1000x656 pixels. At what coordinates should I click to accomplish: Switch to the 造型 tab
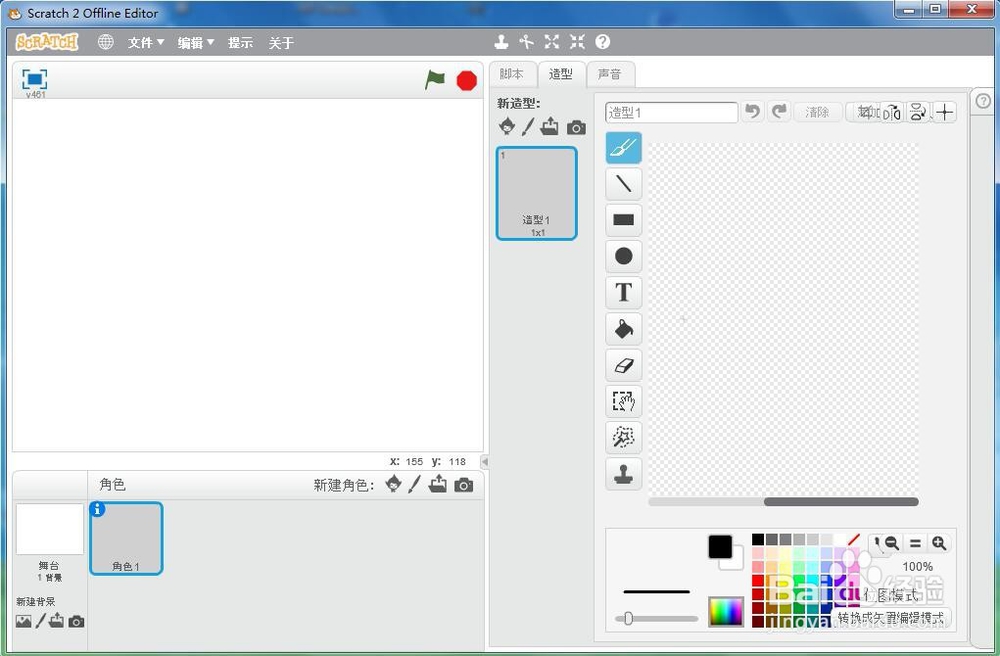[x=561, y=74]
